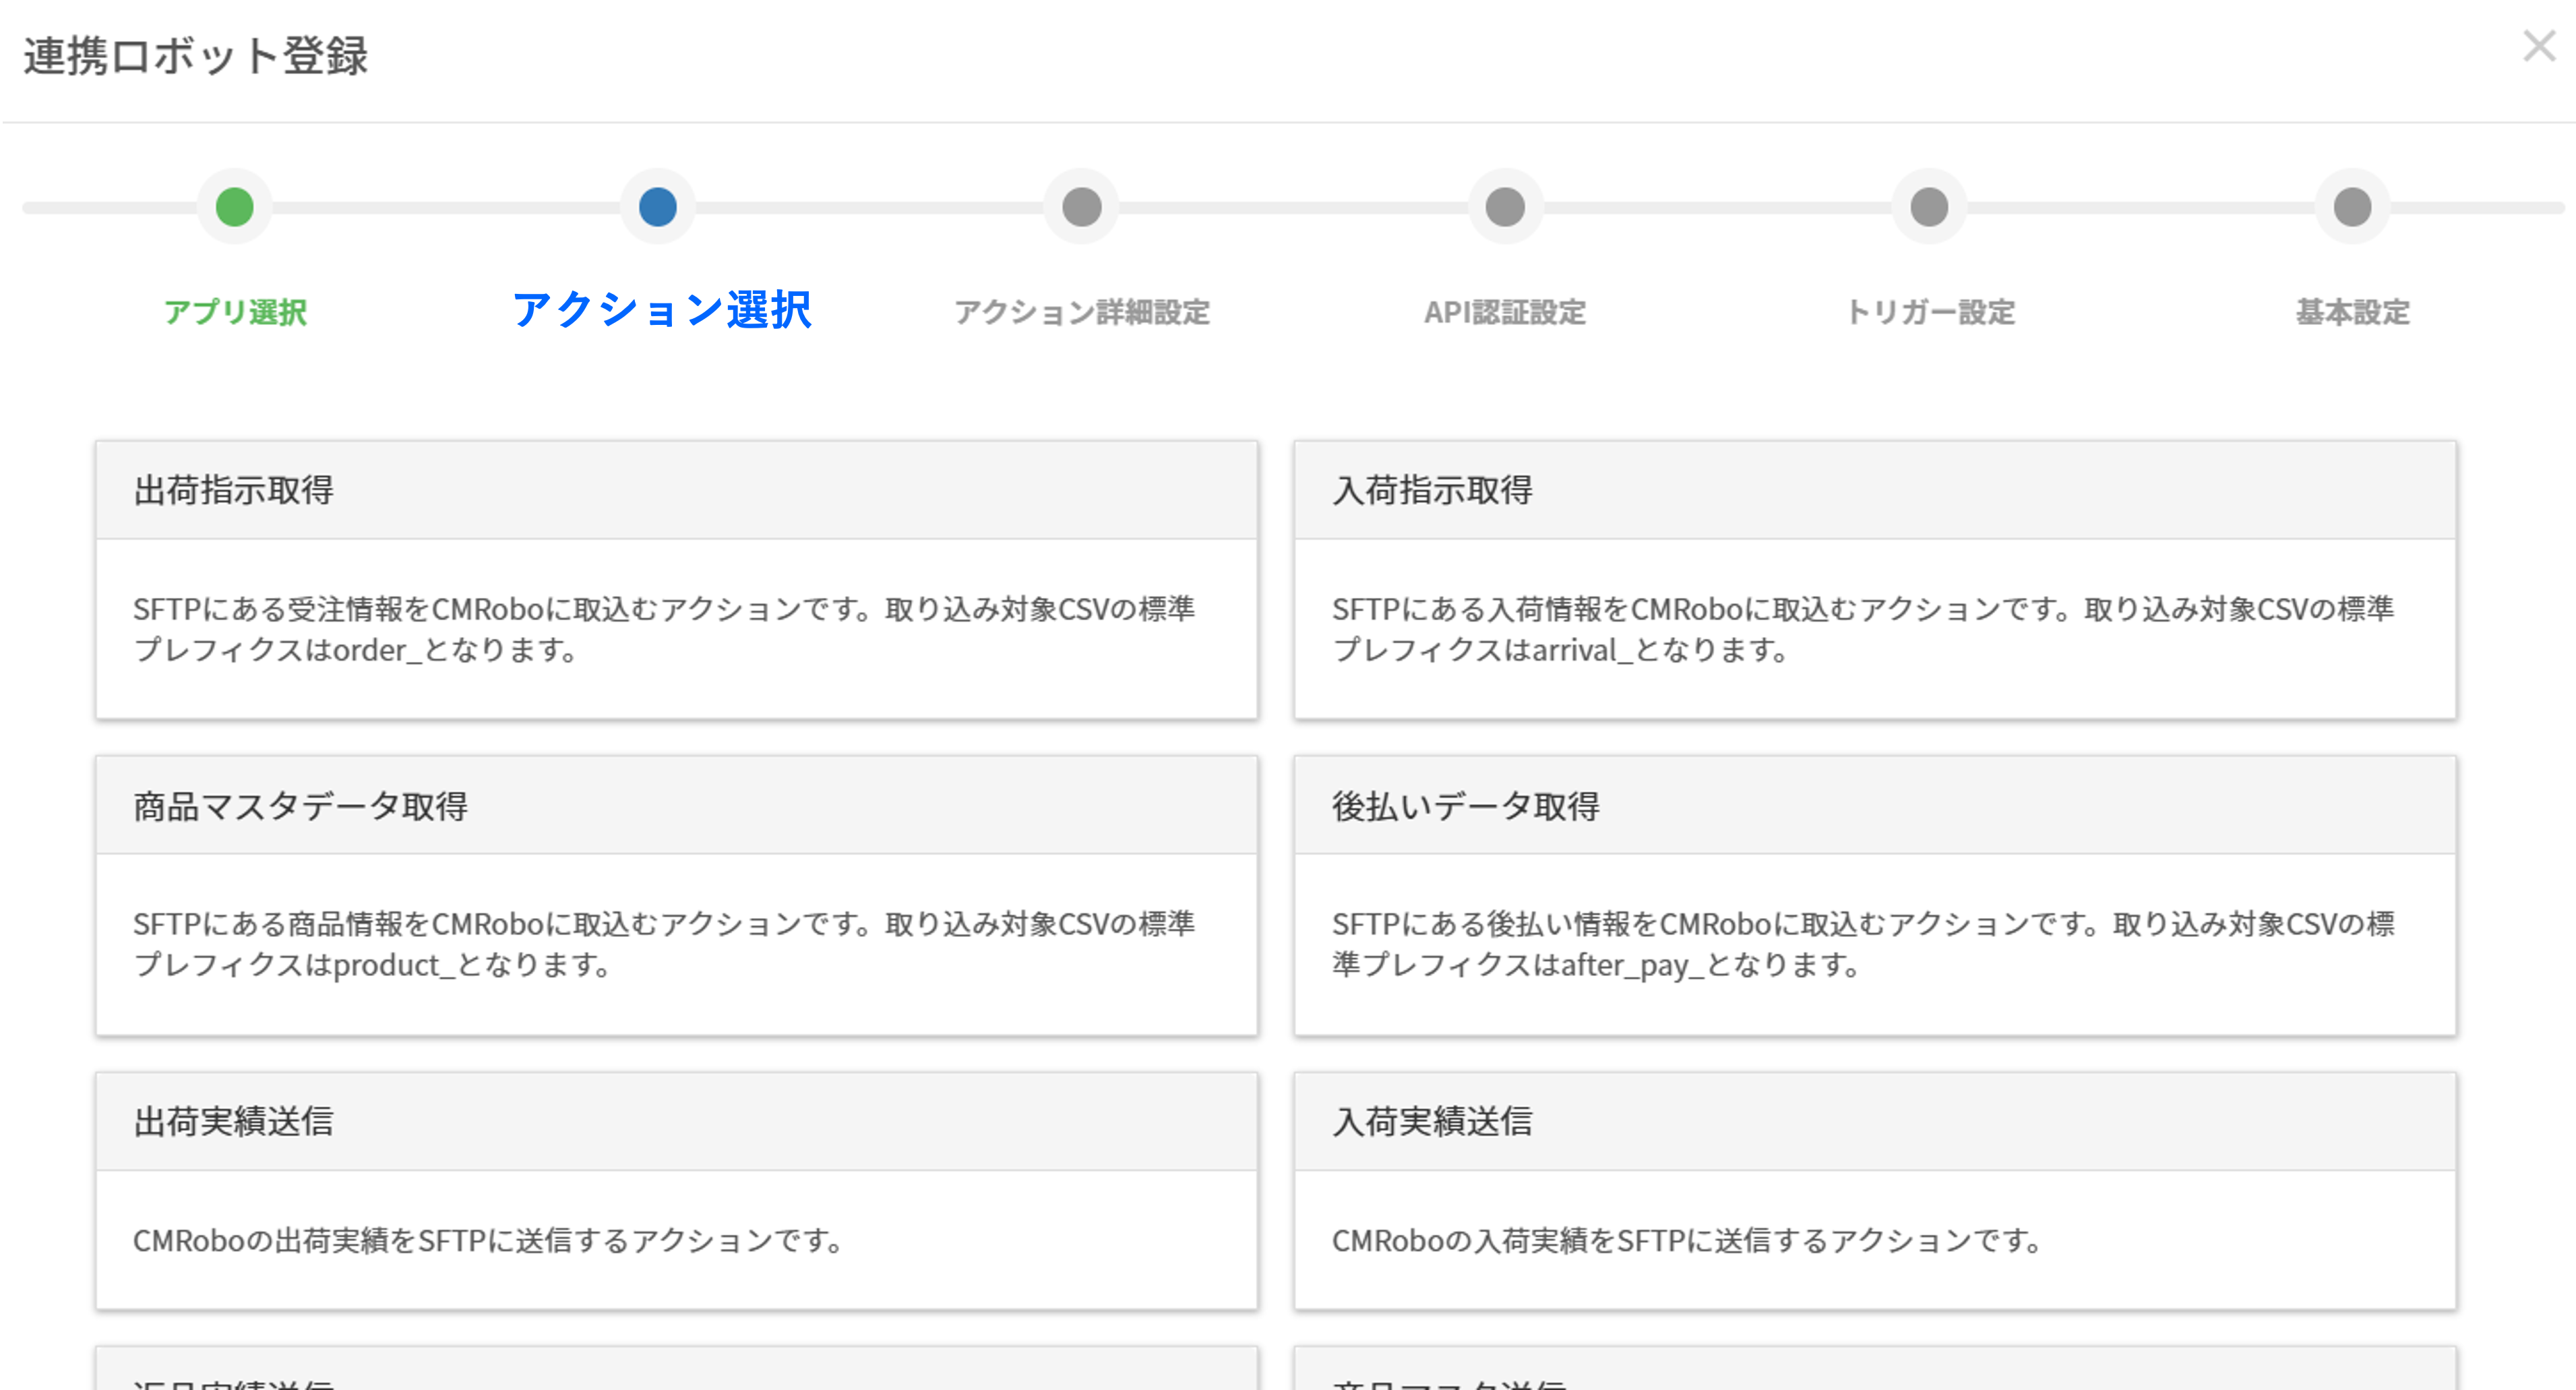The width and height of the screenshot is (2576, 1390).
Task: Close the 連携ロボット登録 dialog
Action: [2538, 46]
